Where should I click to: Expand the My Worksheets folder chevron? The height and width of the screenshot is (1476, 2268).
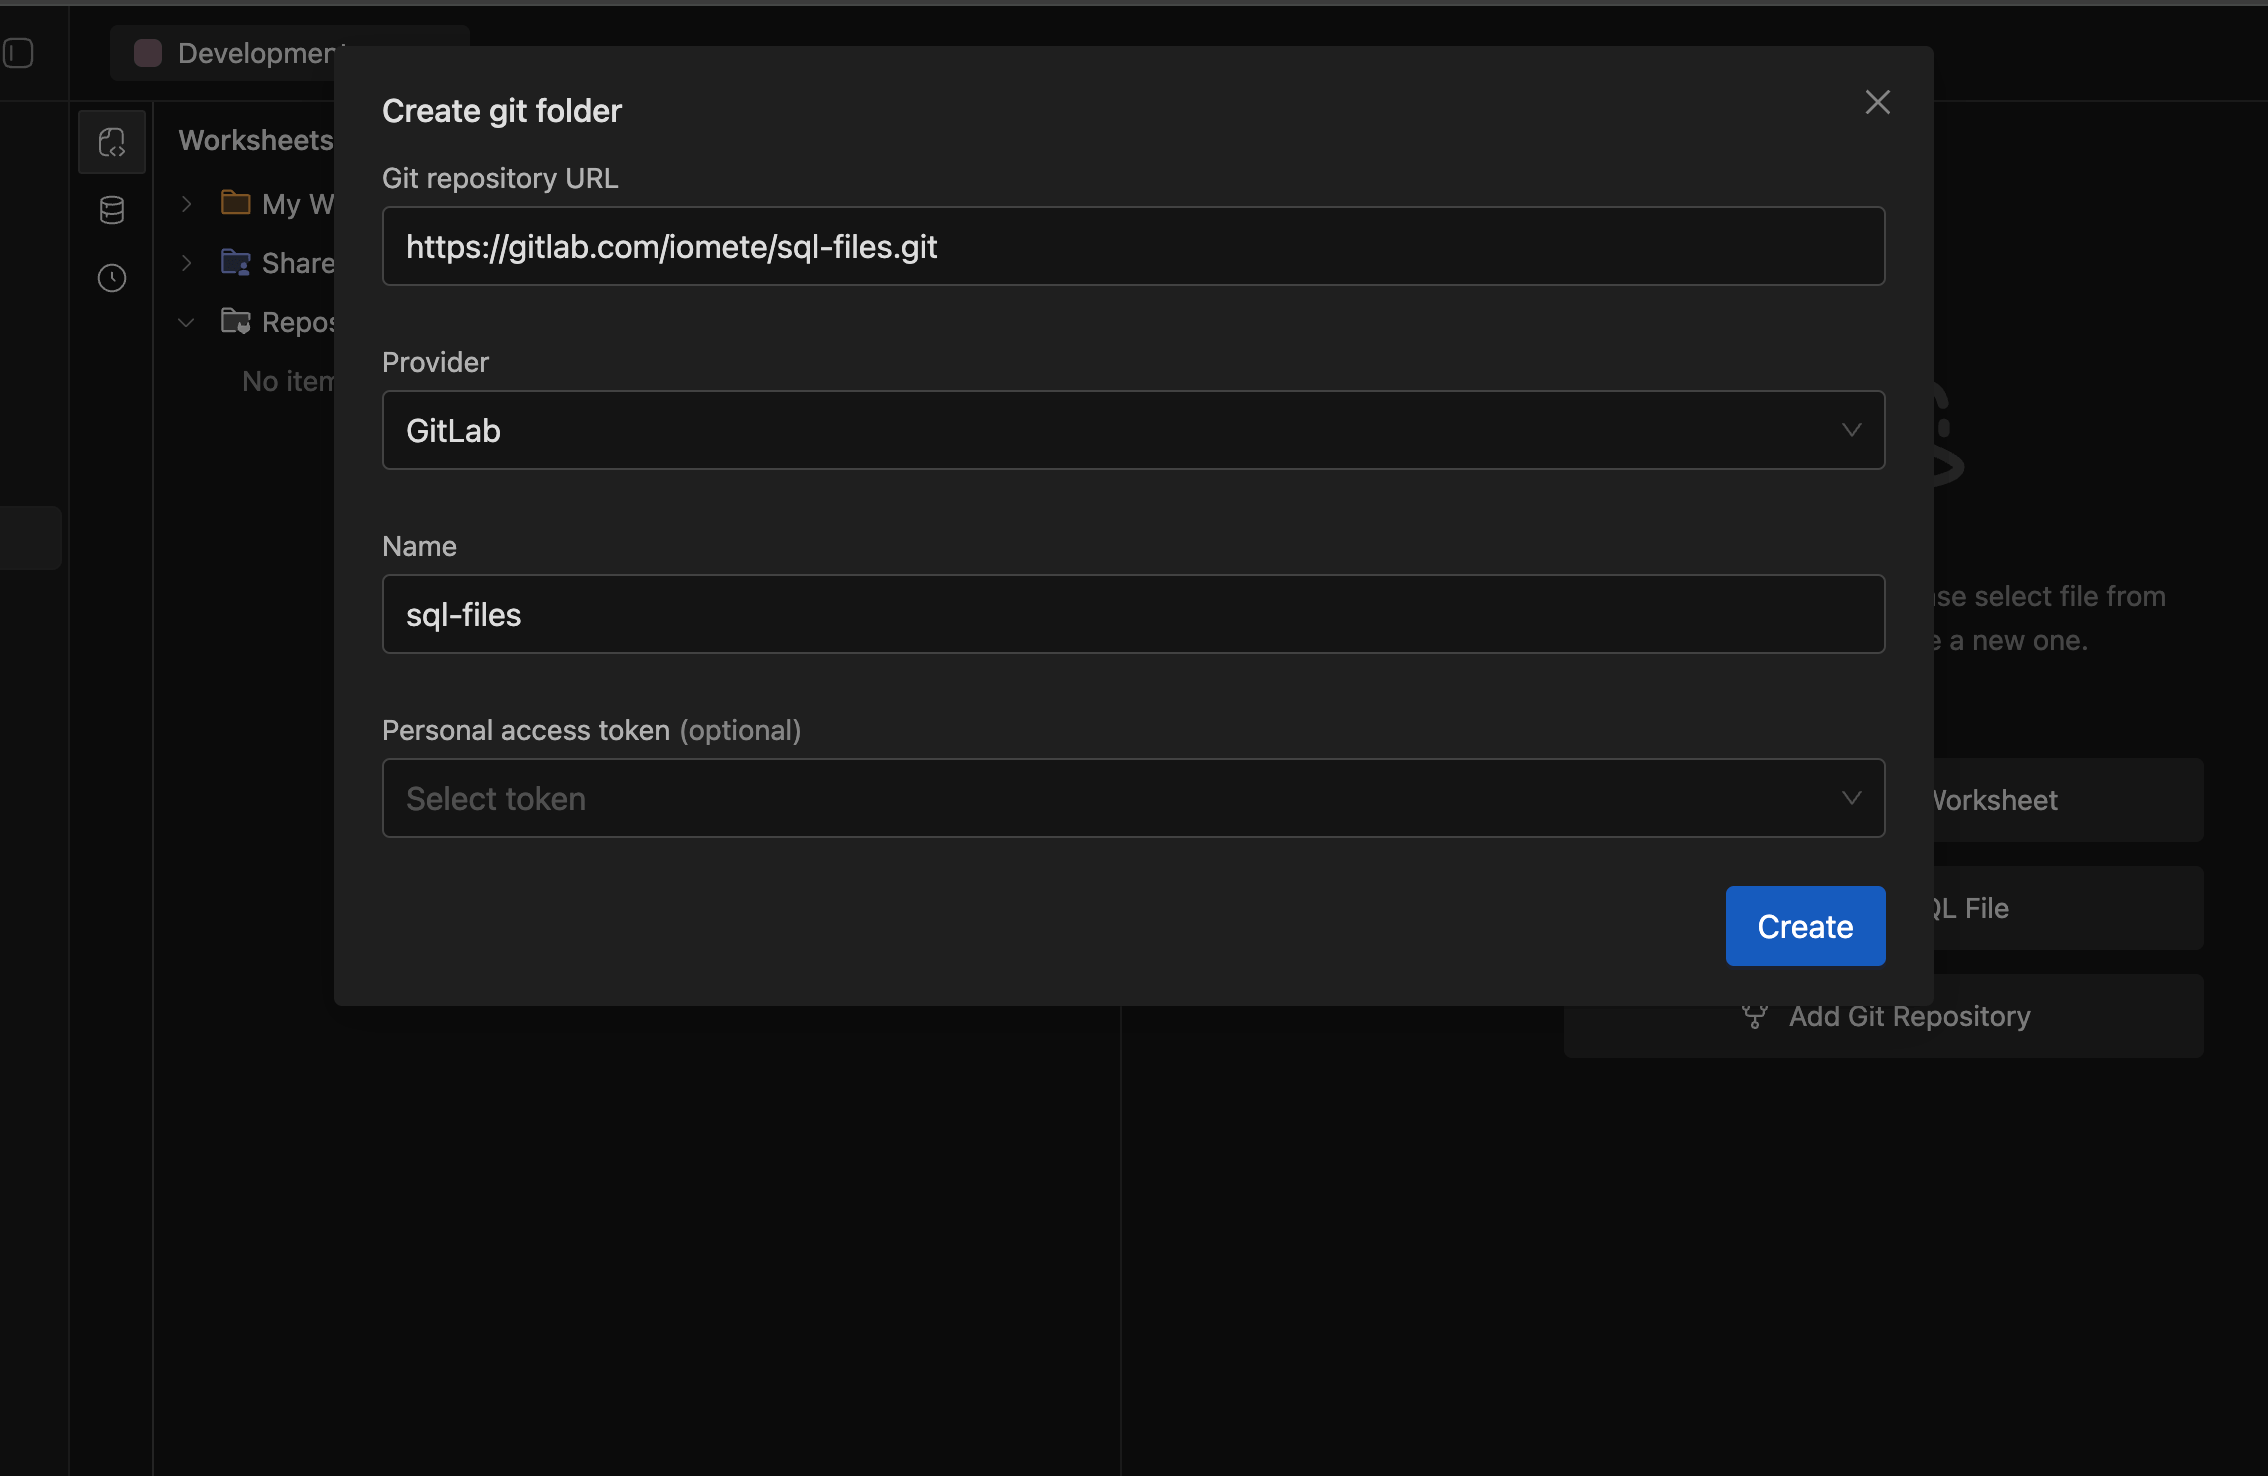click(x=186, y=204)
